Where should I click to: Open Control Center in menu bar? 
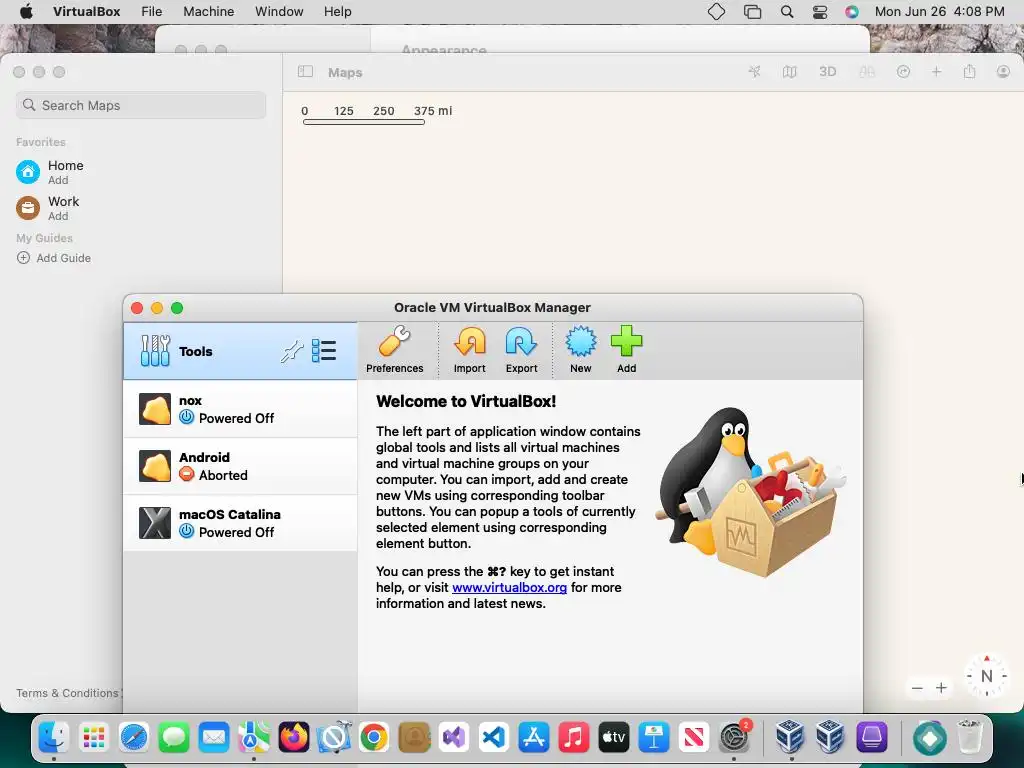[820, 12]
